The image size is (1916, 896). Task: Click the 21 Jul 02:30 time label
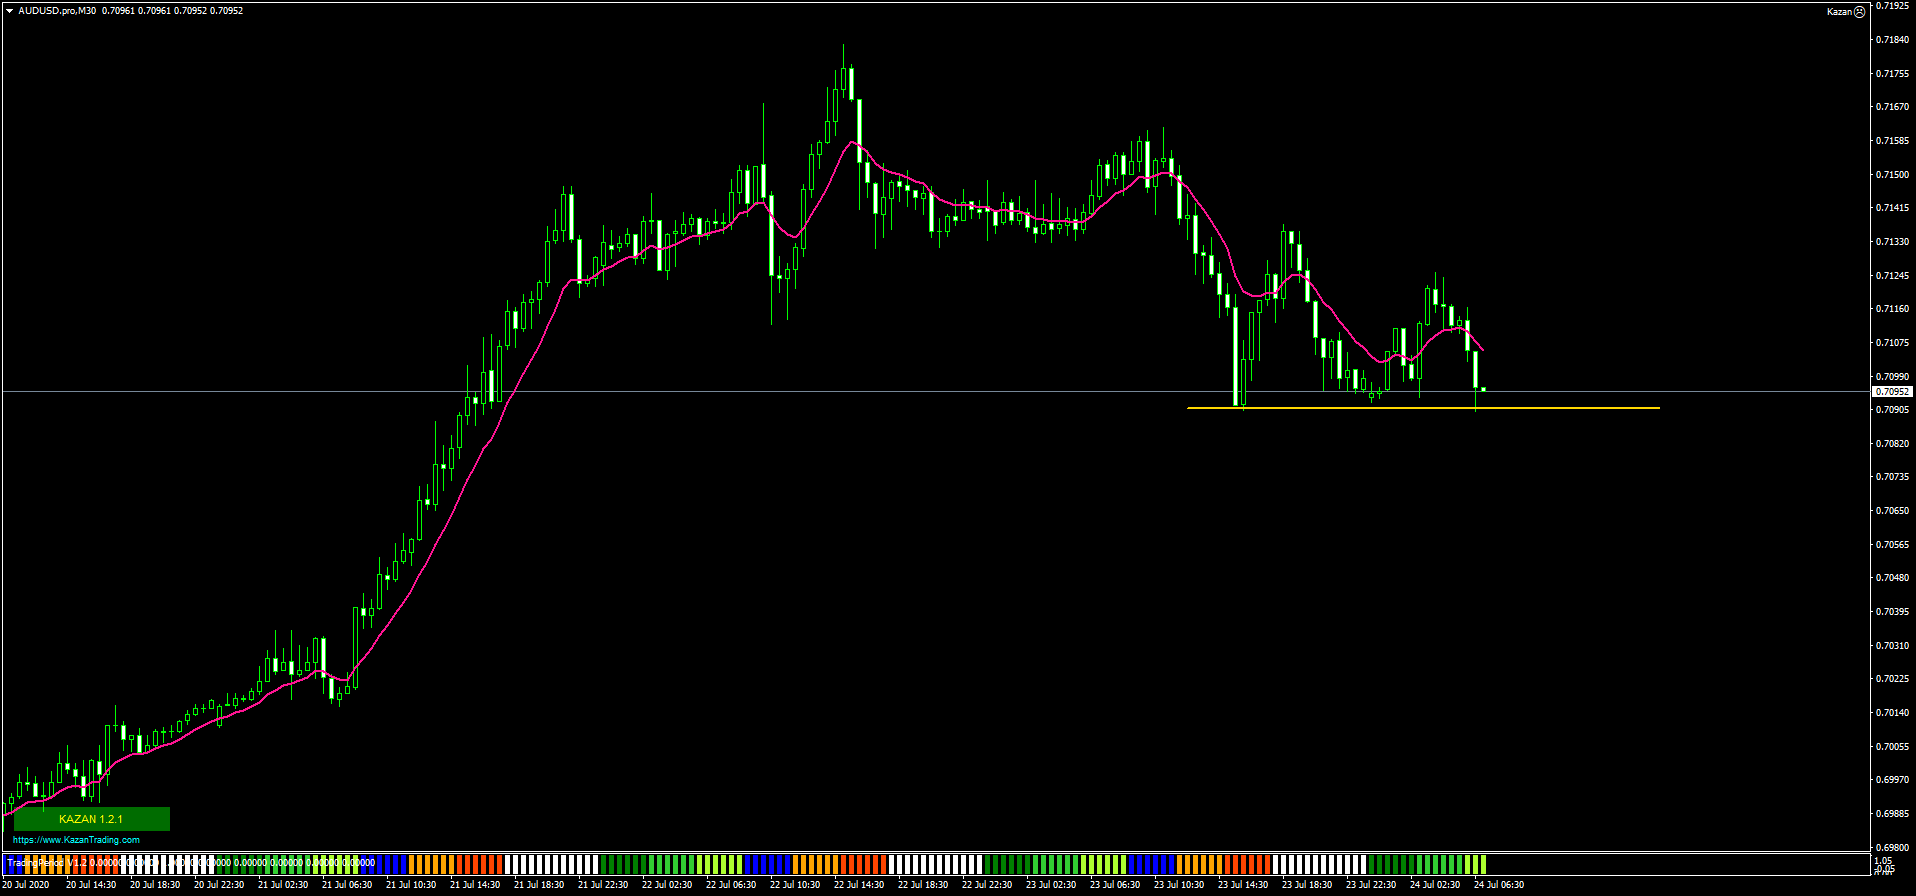tap(283, 885)
